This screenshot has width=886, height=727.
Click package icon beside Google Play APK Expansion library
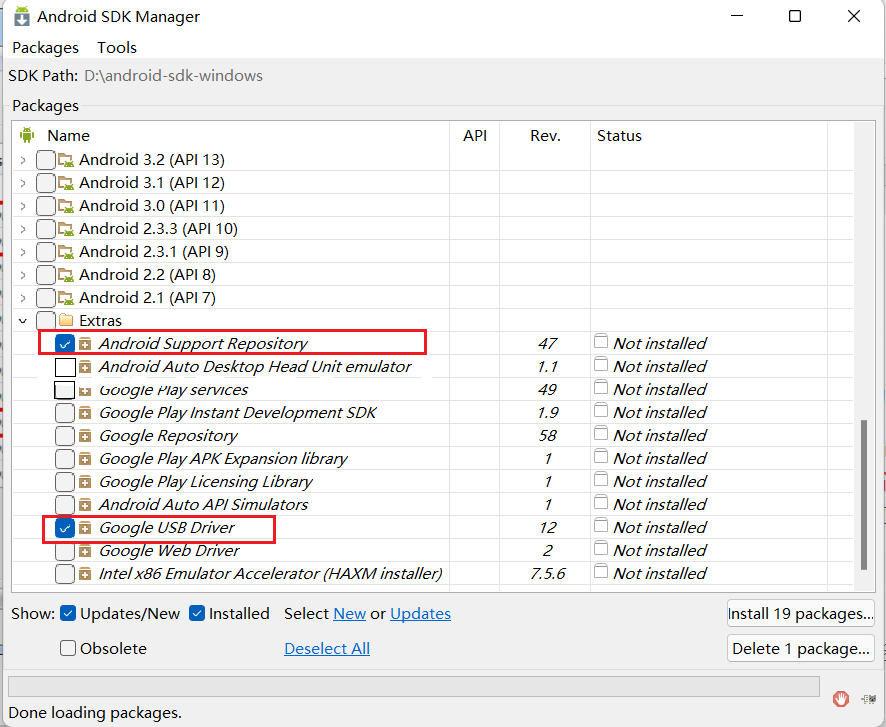click(85, 459)
